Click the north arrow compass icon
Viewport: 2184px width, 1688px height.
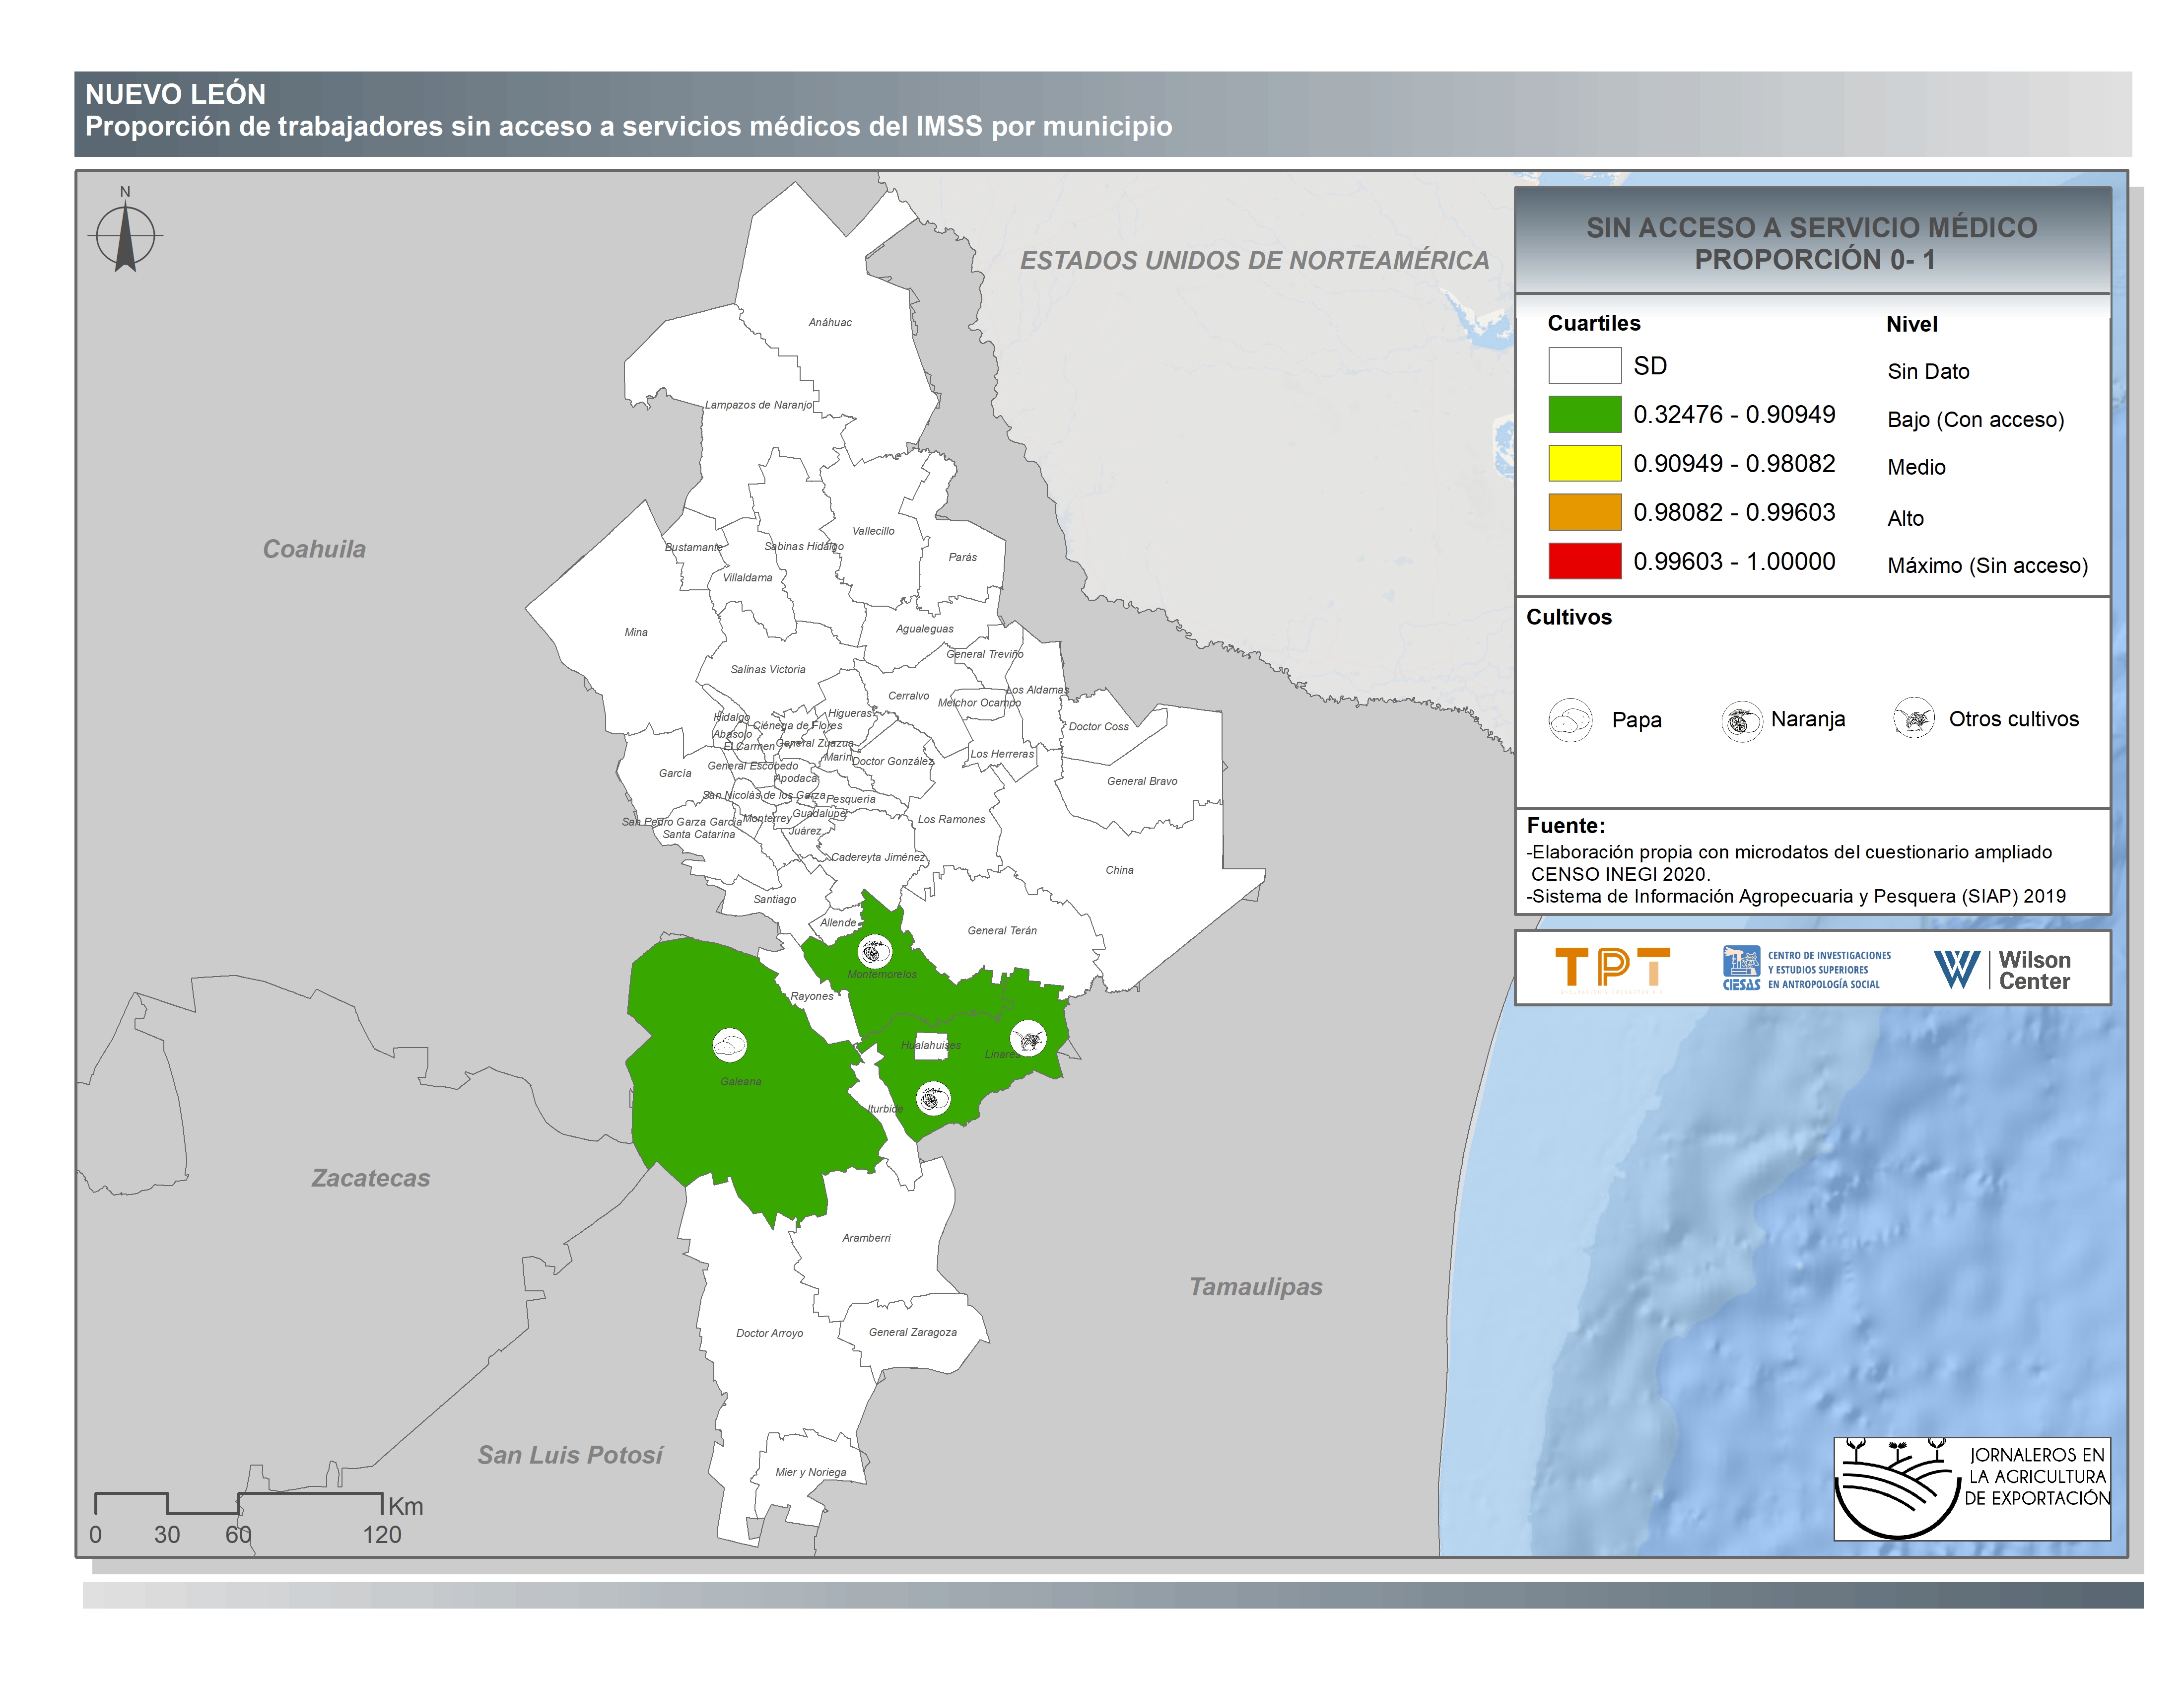pos(125,236)
